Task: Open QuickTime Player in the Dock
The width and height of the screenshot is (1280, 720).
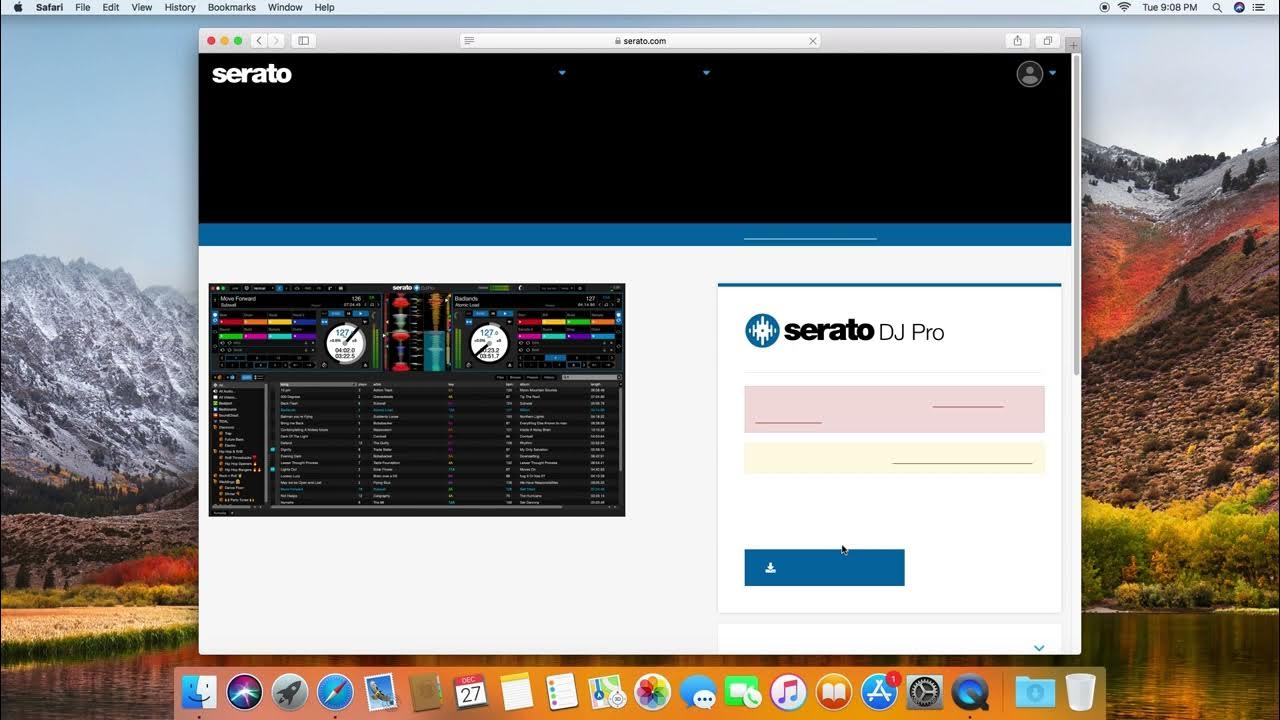Action: [x=969, y=692]
